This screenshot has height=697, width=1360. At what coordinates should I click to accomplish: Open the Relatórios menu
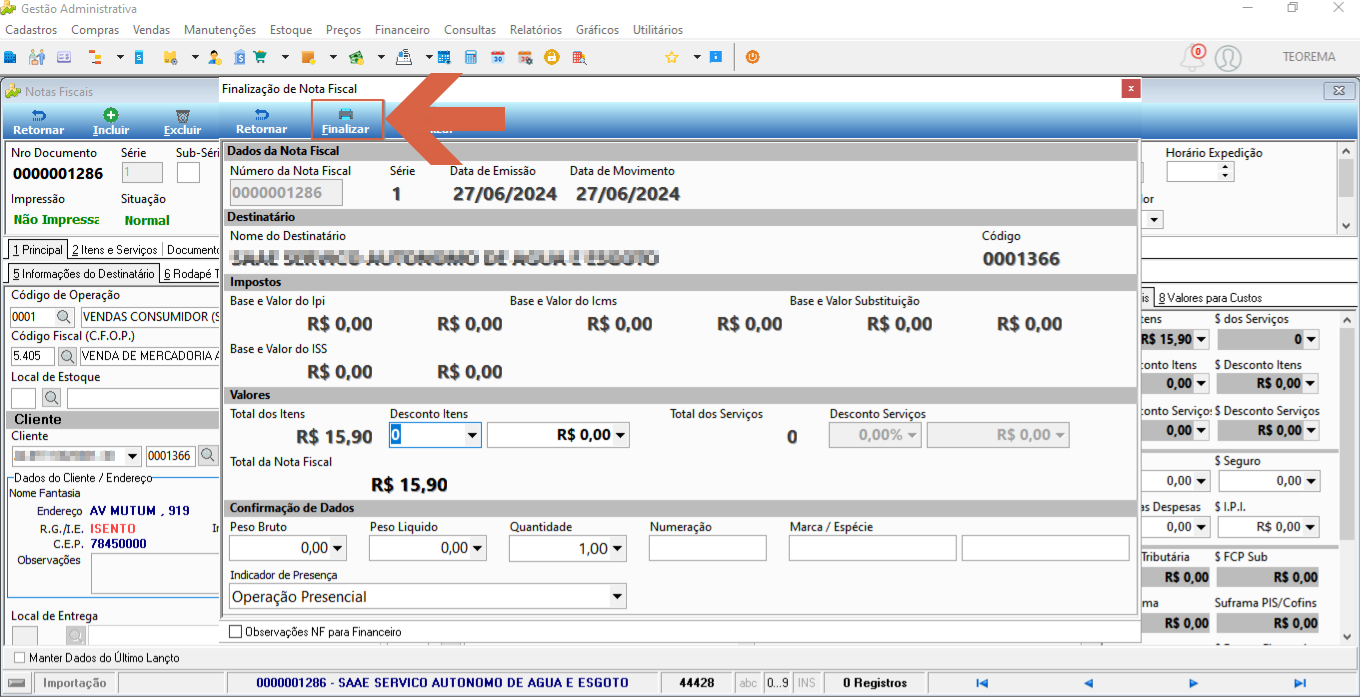point(536,30)
